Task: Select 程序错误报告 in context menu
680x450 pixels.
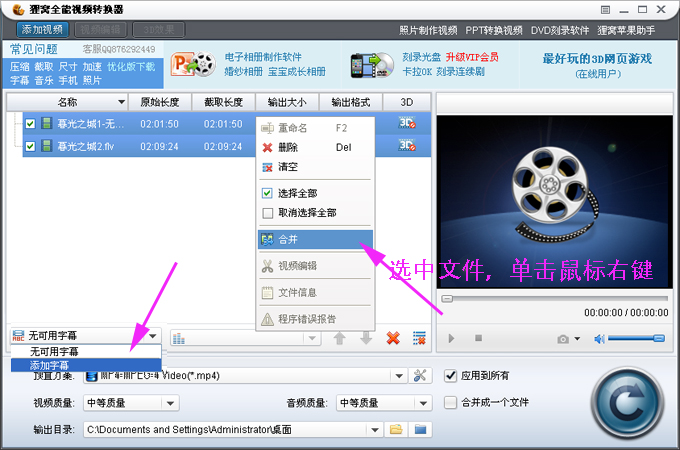Action: 315,319
